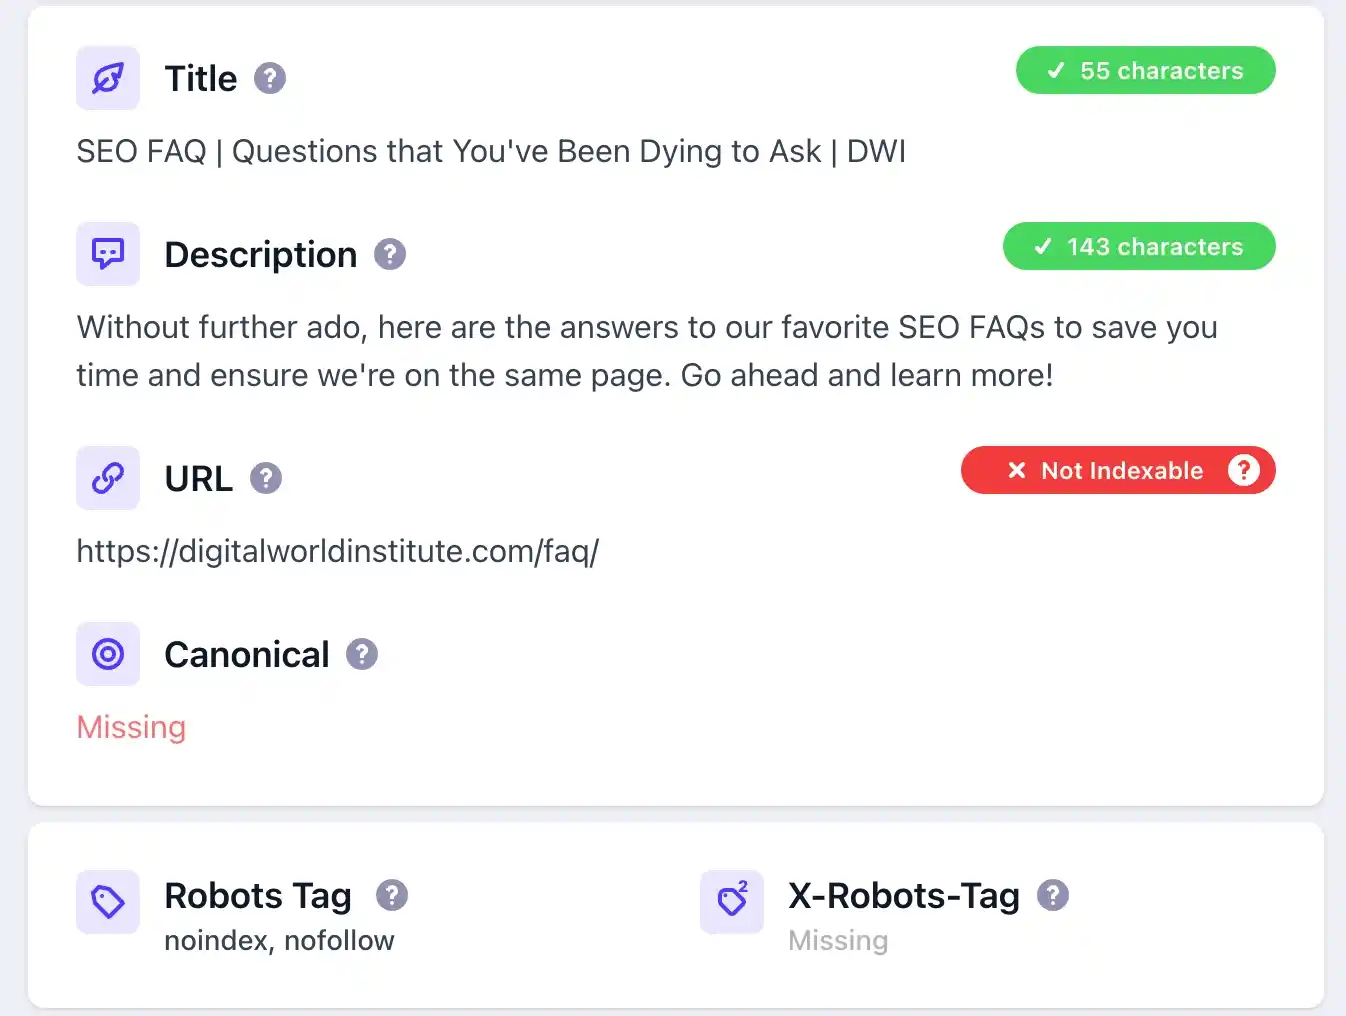Click the Description speech bubble icon
Viewport: 1346px width, 1016px height.
(108, 254)
